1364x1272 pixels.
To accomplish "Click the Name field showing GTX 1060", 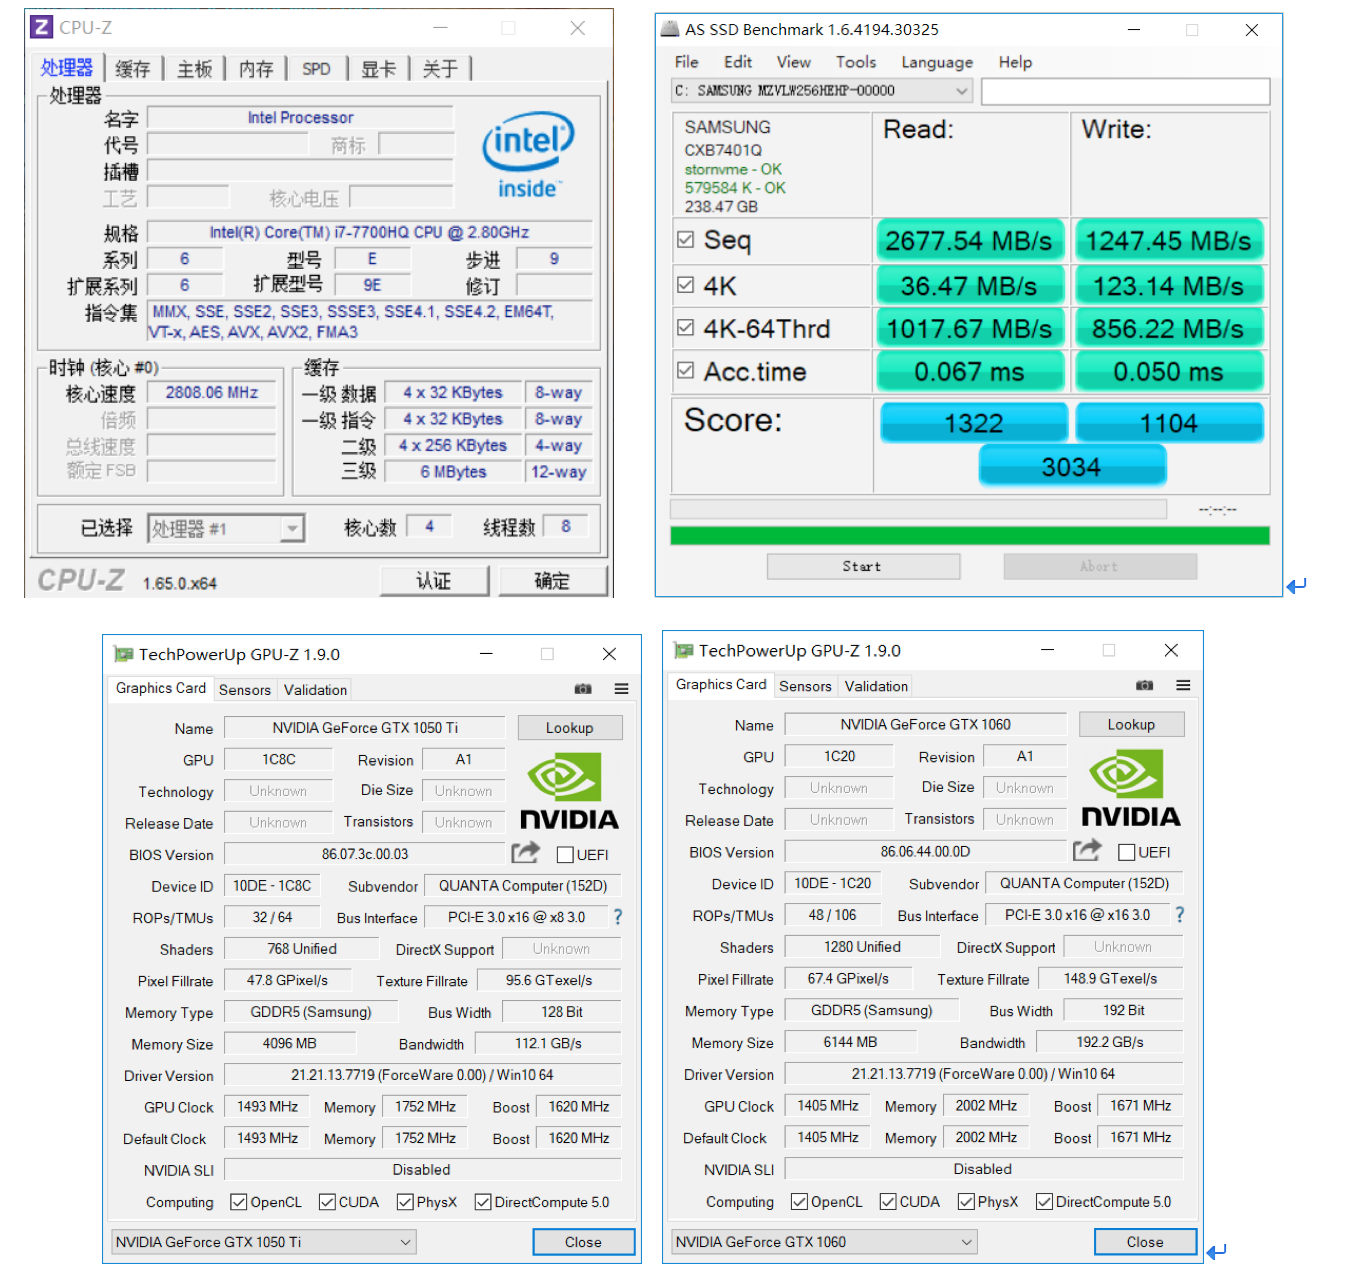I will pos(926,724).
